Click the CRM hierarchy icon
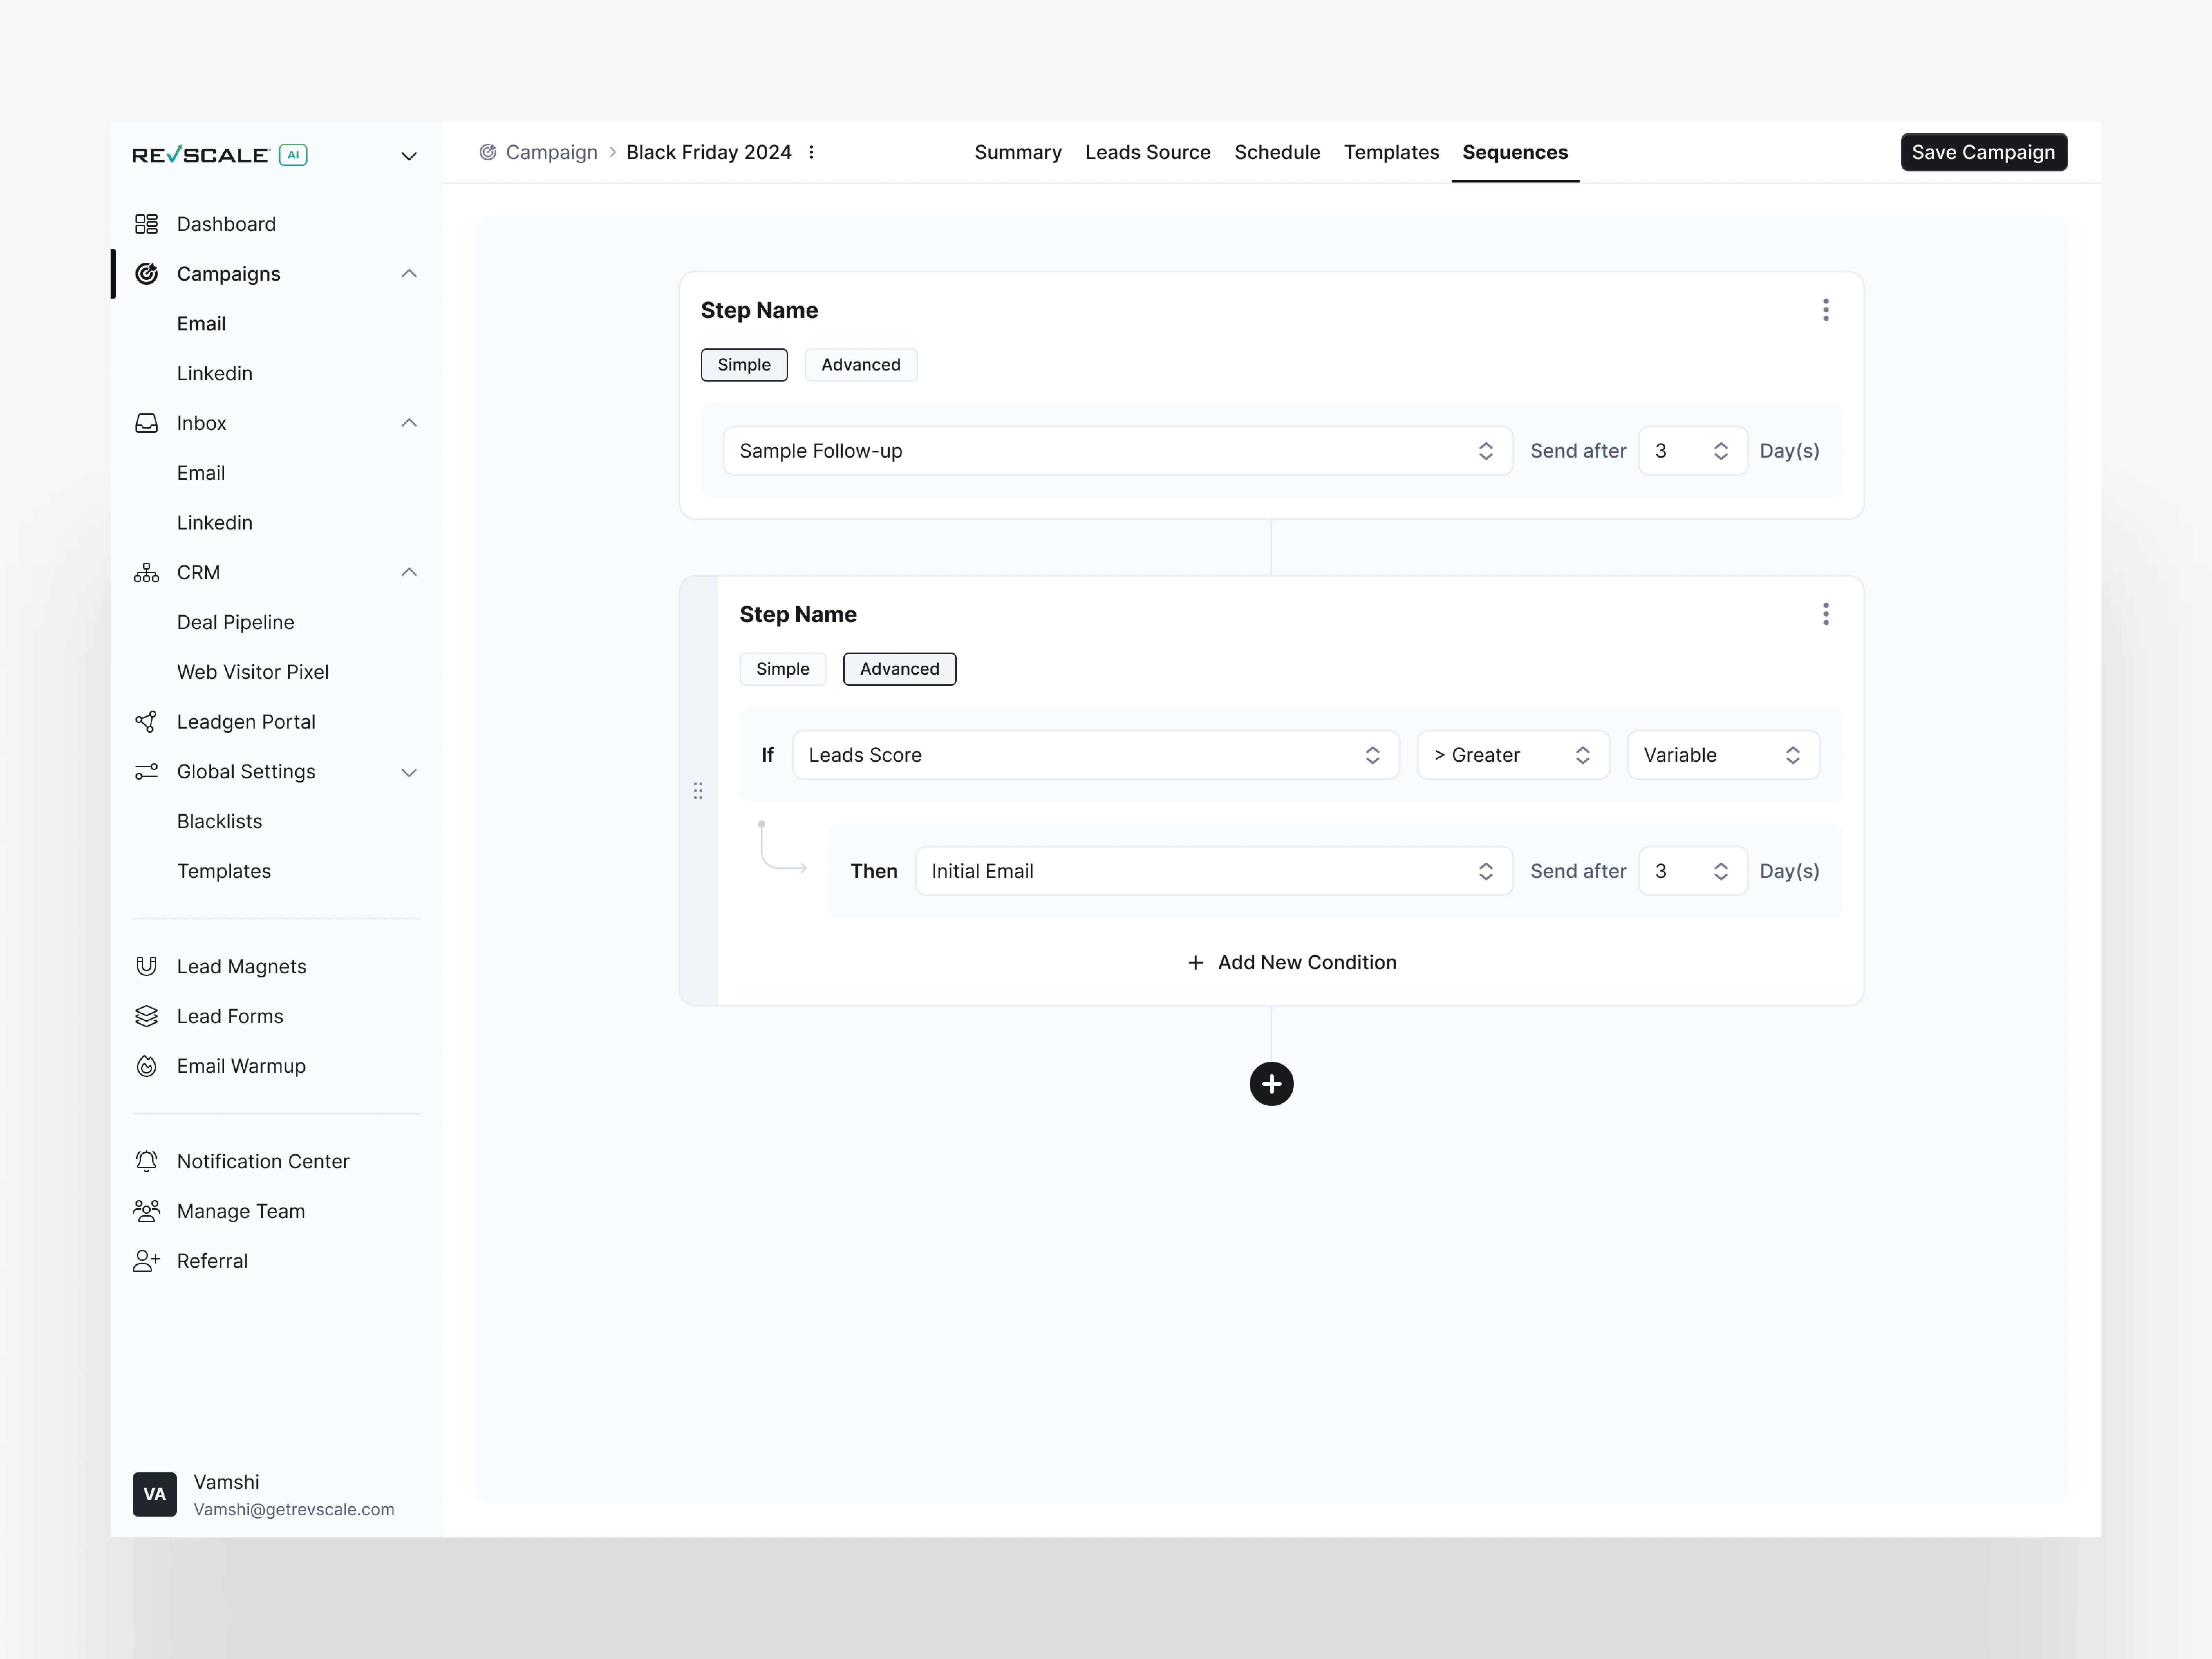The width and height of the screenshot is (2212, 1659). click(147, 573)
